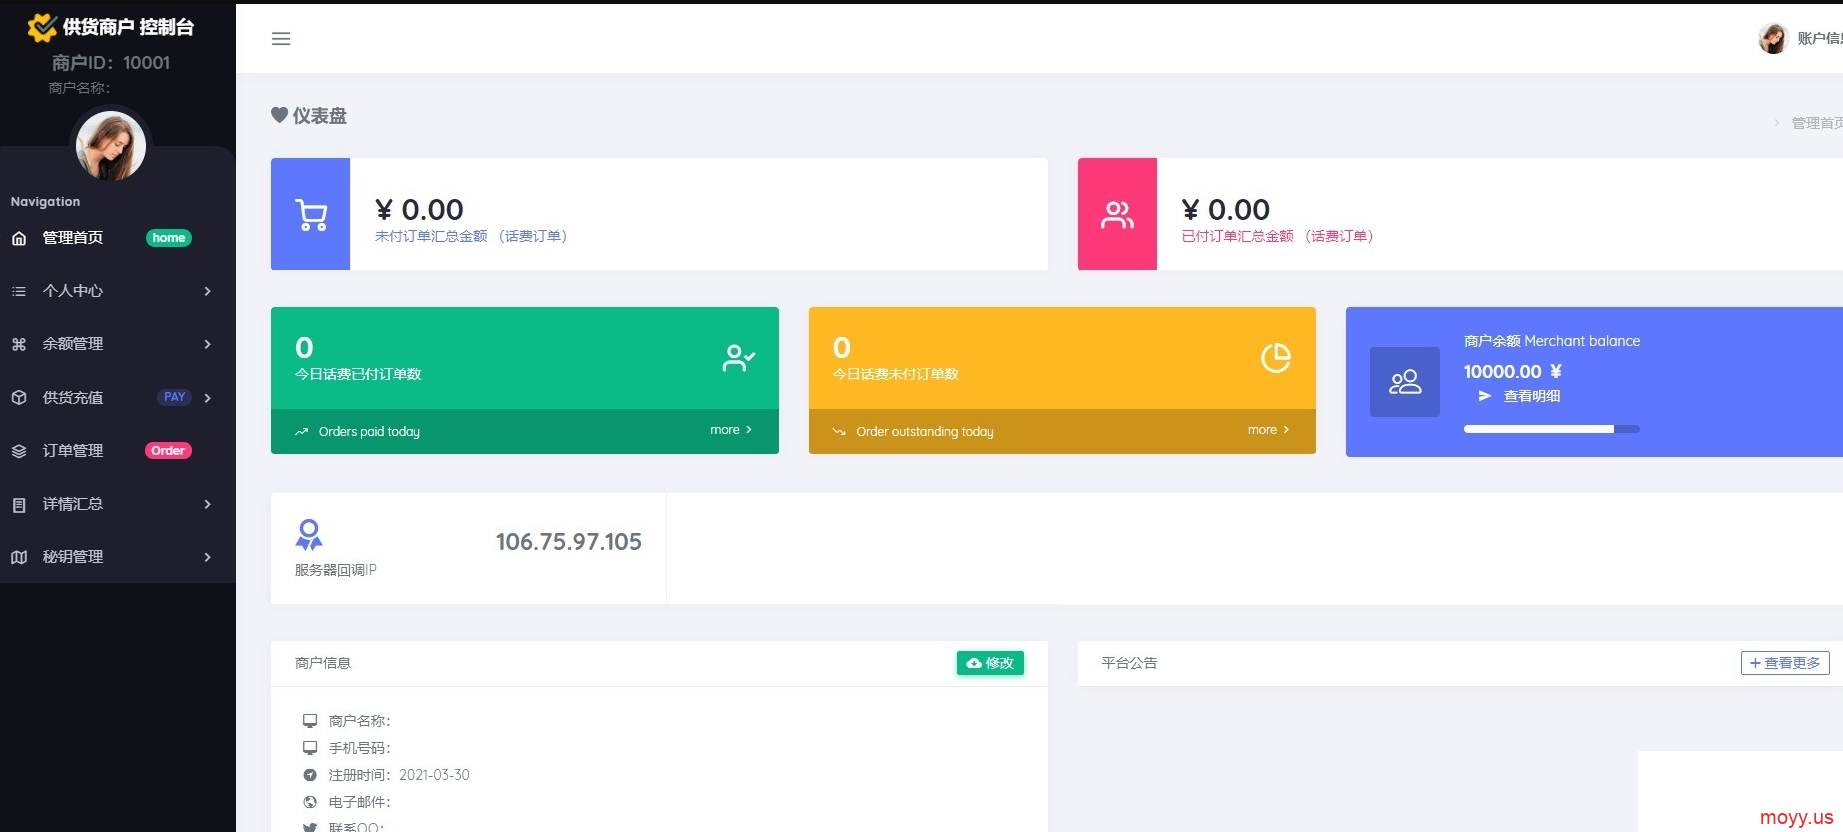The height and width of the screenshot is (832, 1843).
Task: Click the sidebar profile avatar photo
Action: pyautogui.click(x=111, y=146)
